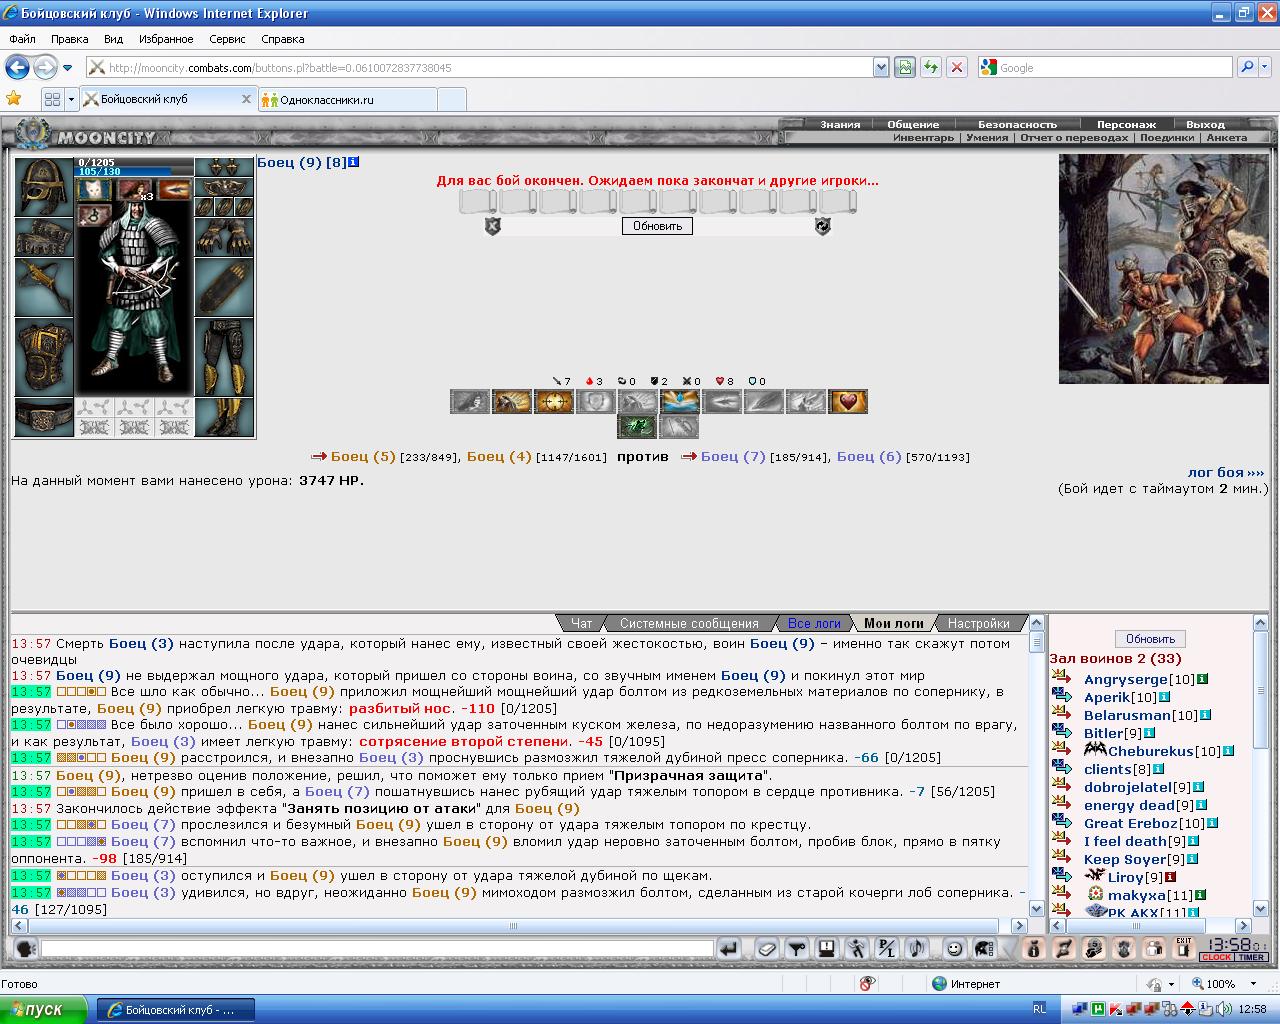1280x1024 pixels.
Task: Open Quick Tabs dropdown arrow
Action: tap(71, 99)
